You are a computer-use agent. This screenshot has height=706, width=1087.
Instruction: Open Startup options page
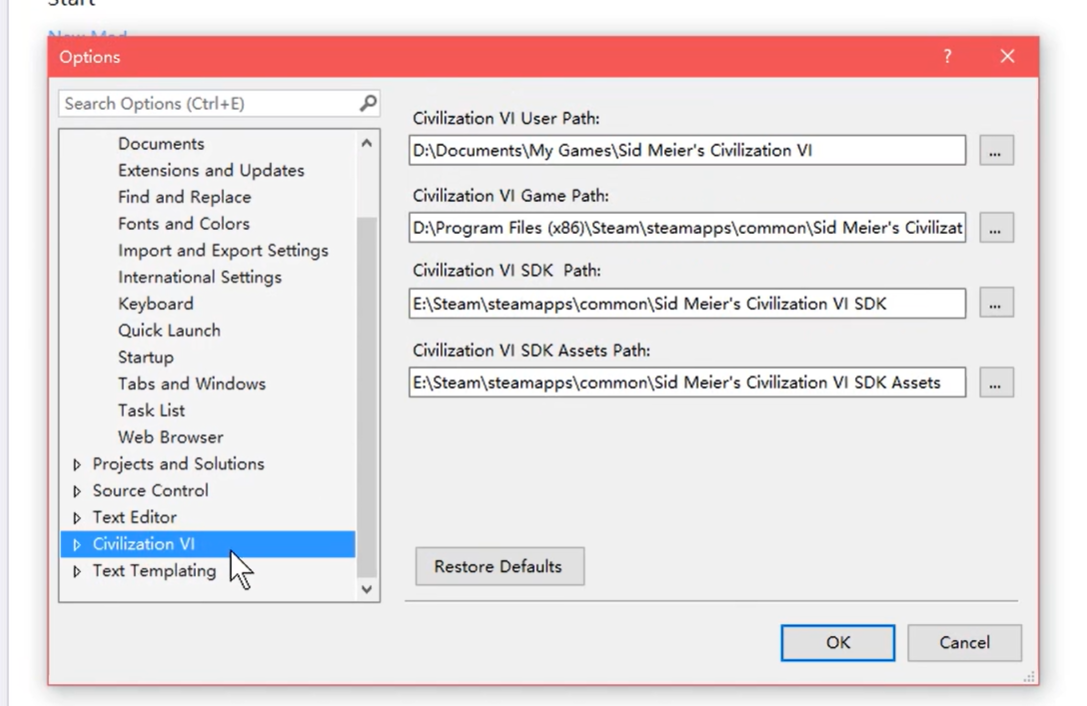click(x=146, y=357)
